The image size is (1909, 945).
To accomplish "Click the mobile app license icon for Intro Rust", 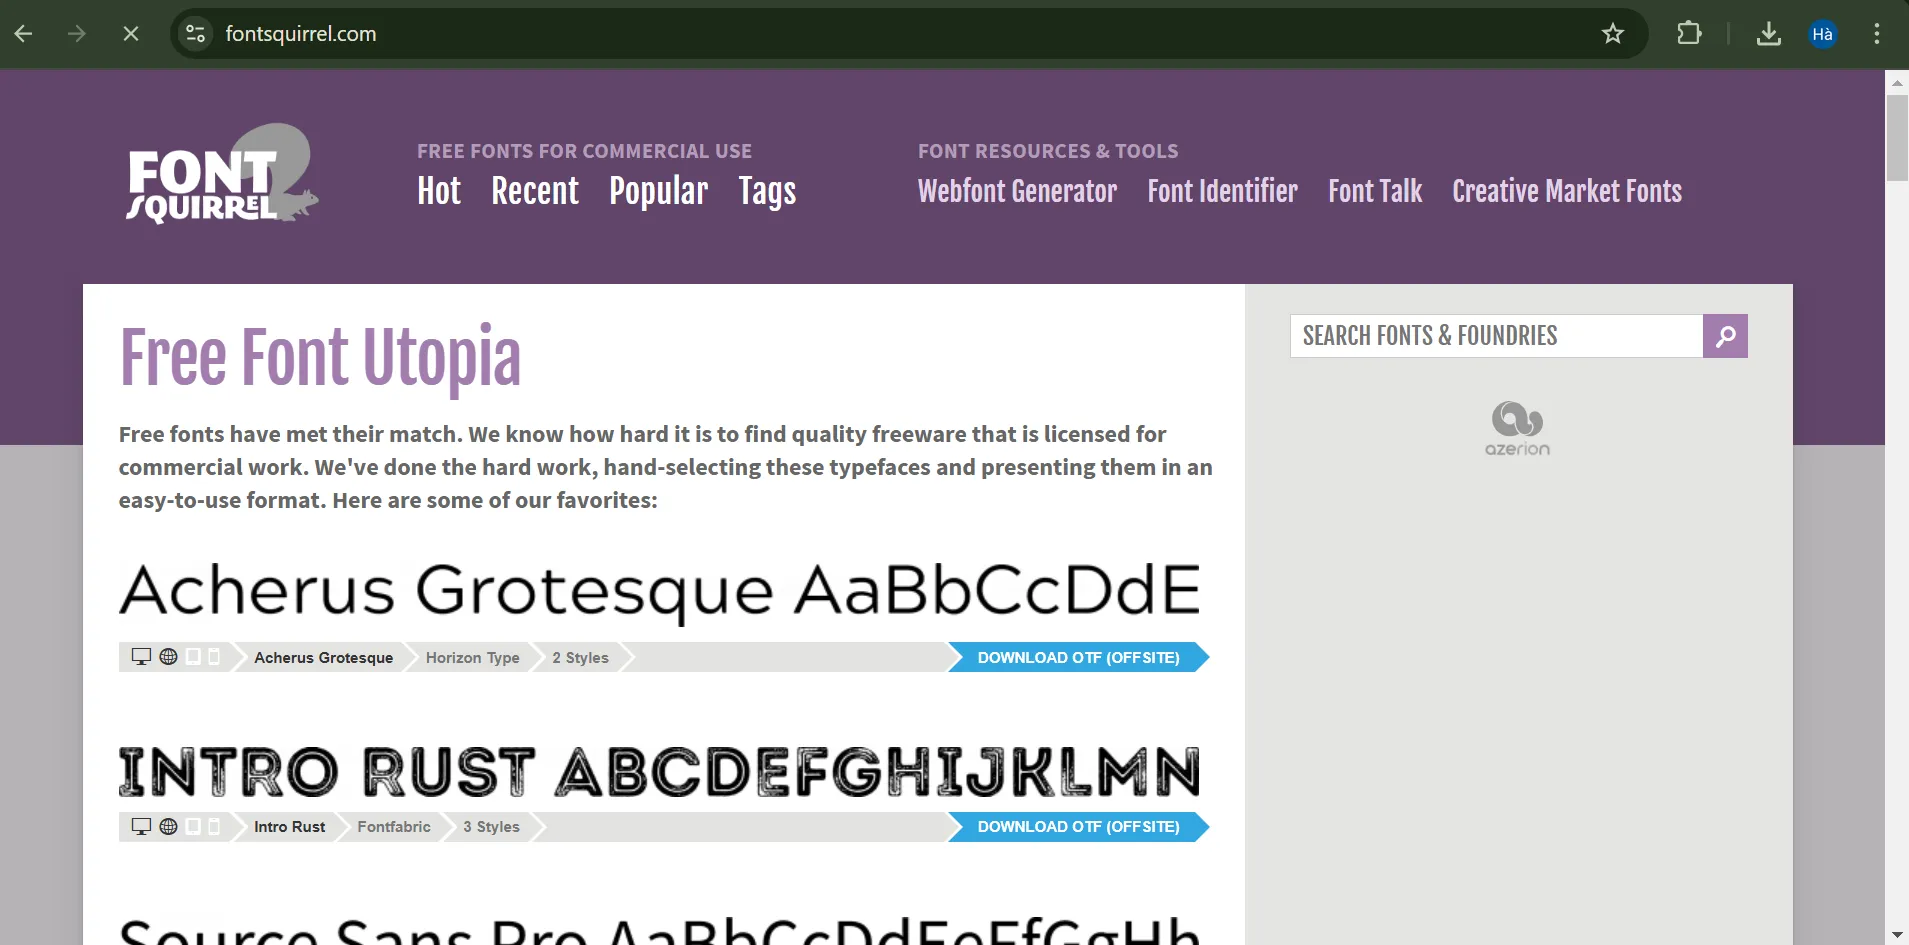I will coord(216,826).
